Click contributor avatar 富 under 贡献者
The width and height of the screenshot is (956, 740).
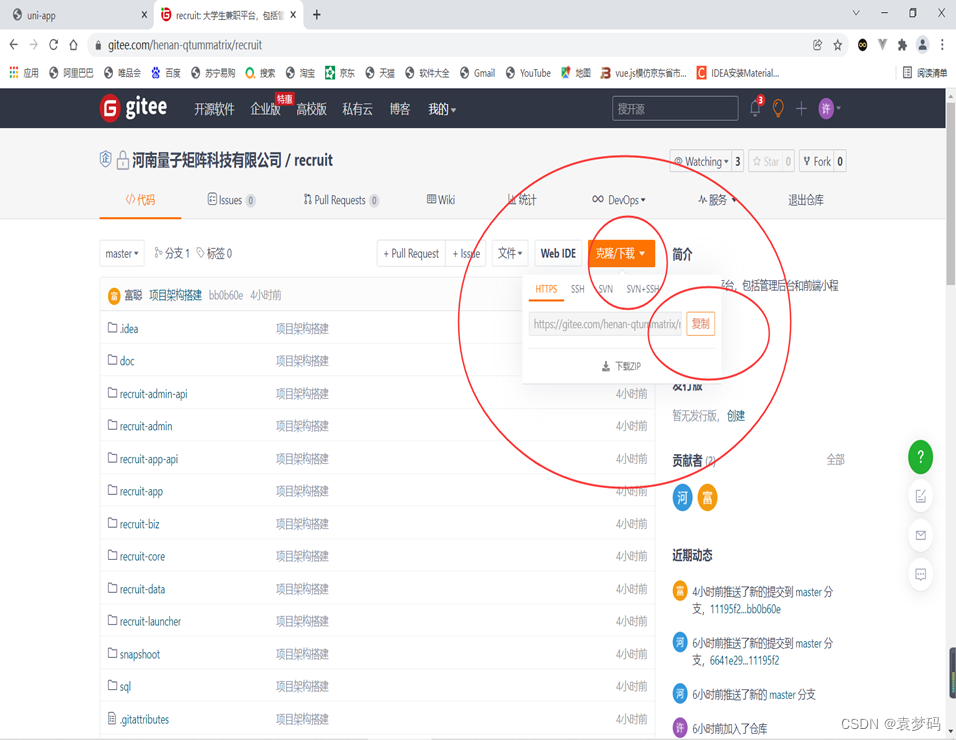[x=707, y=497]
